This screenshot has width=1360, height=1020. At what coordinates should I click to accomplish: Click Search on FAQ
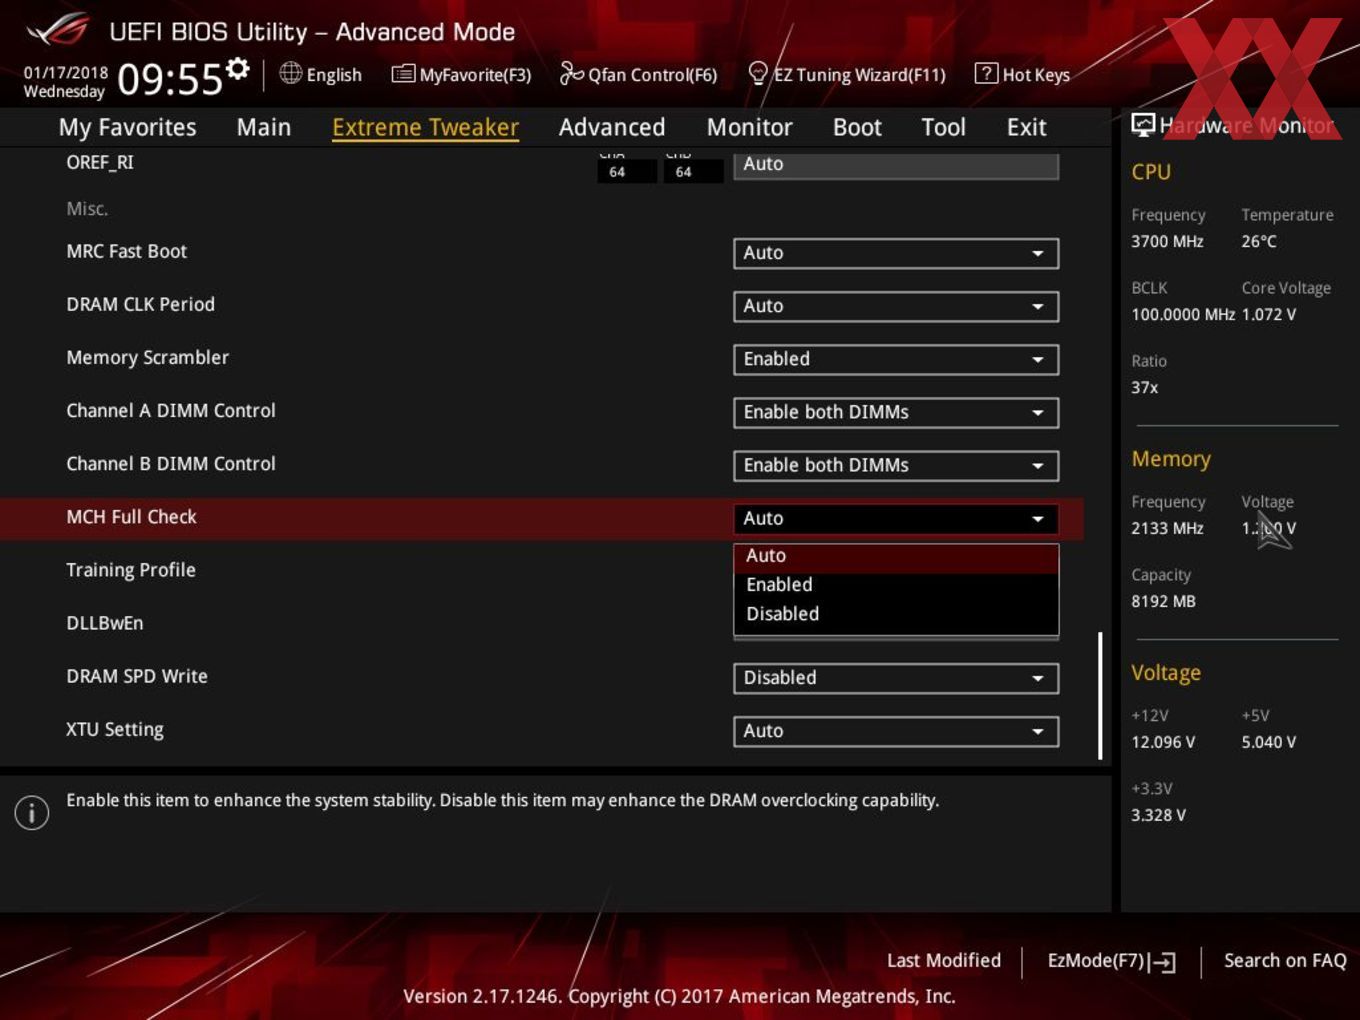[1285, 960]
